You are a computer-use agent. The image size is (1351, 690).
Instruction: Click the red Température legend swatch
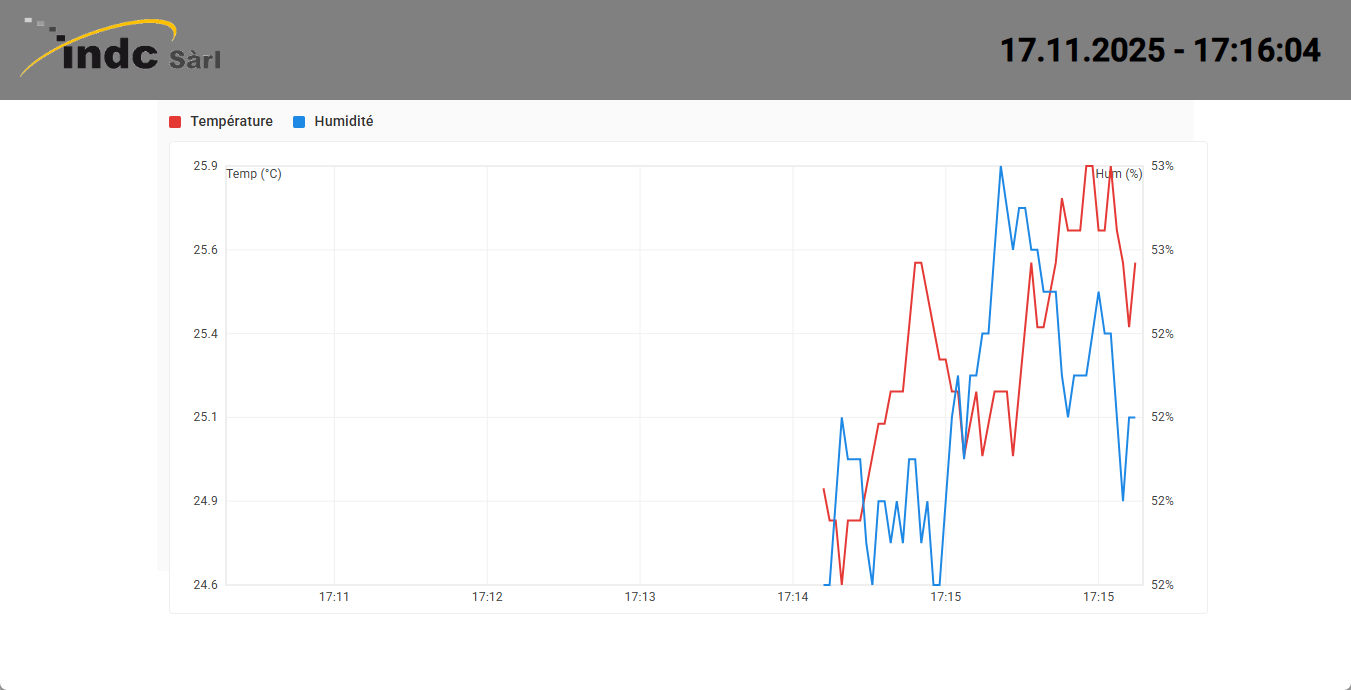tap(175, 122)
